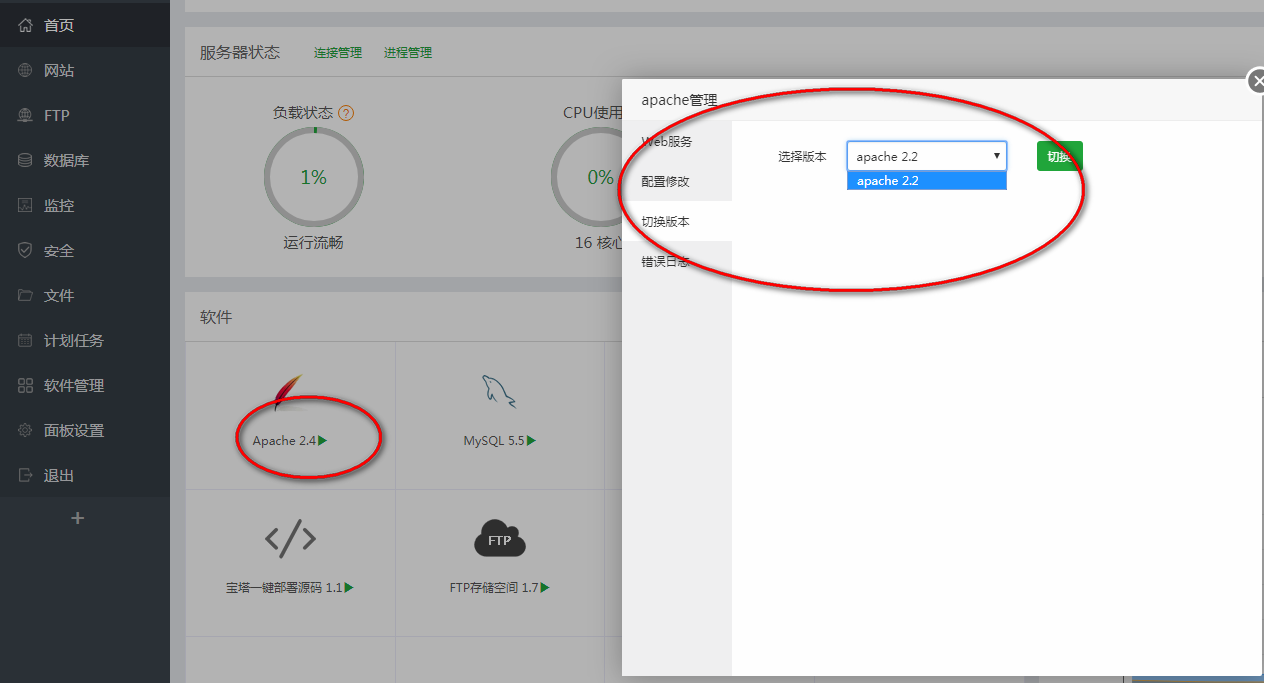Screen dimensions: 1264x683
Task: Click the green arrow after MySQL 5.5
Action: point(531,440)
